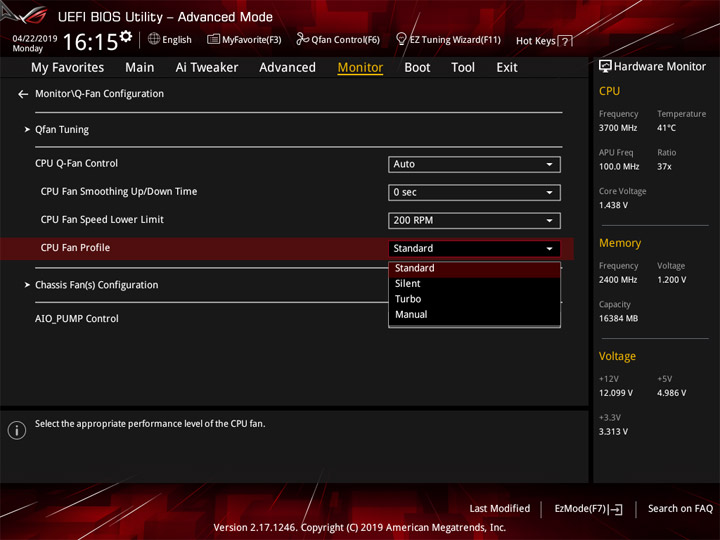Choose Silent in the fan profile list
This screenshot has height=540, width=720.
pyautogui.click(x=474, y=284)
